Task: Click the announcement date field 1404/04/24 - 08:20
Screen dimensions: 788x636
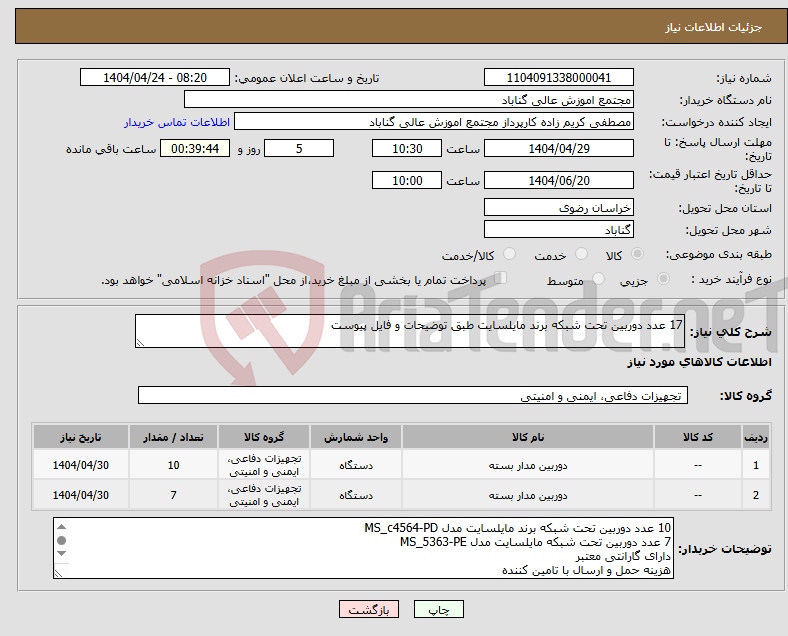Action: coord(155,77)
